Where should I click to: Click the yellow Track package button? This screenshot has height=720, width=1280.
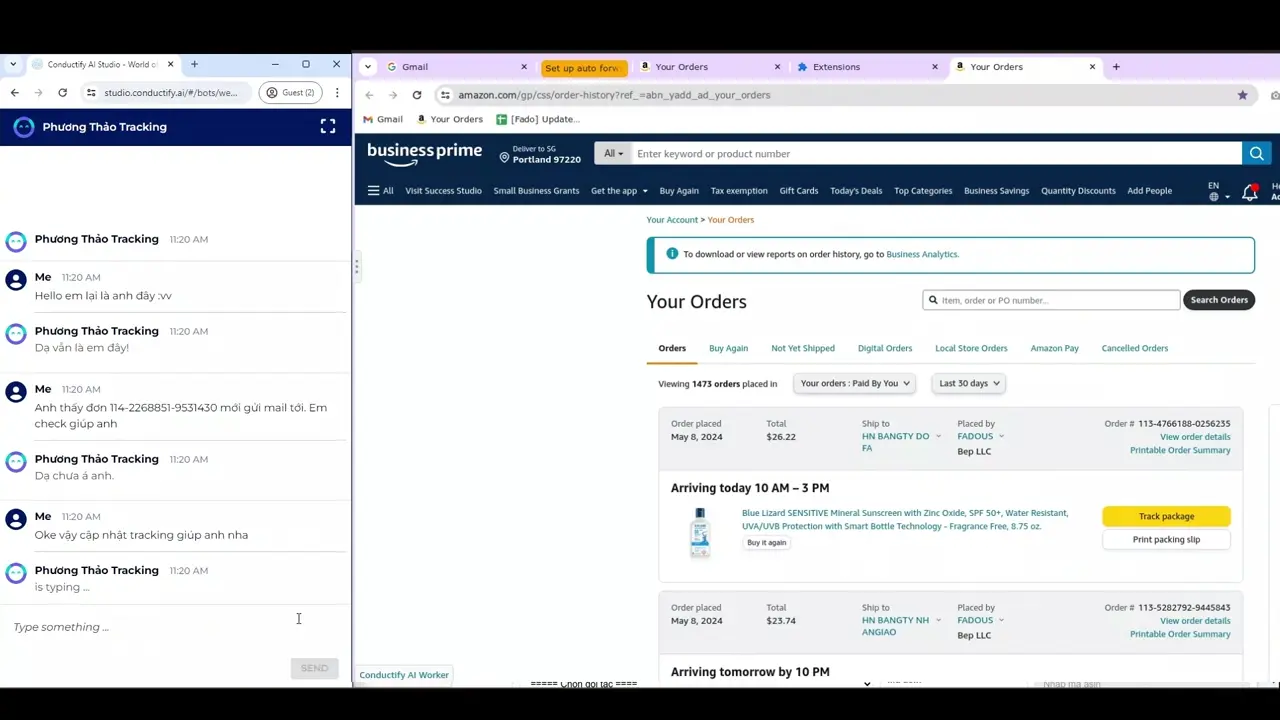[x=1166, y=516]
